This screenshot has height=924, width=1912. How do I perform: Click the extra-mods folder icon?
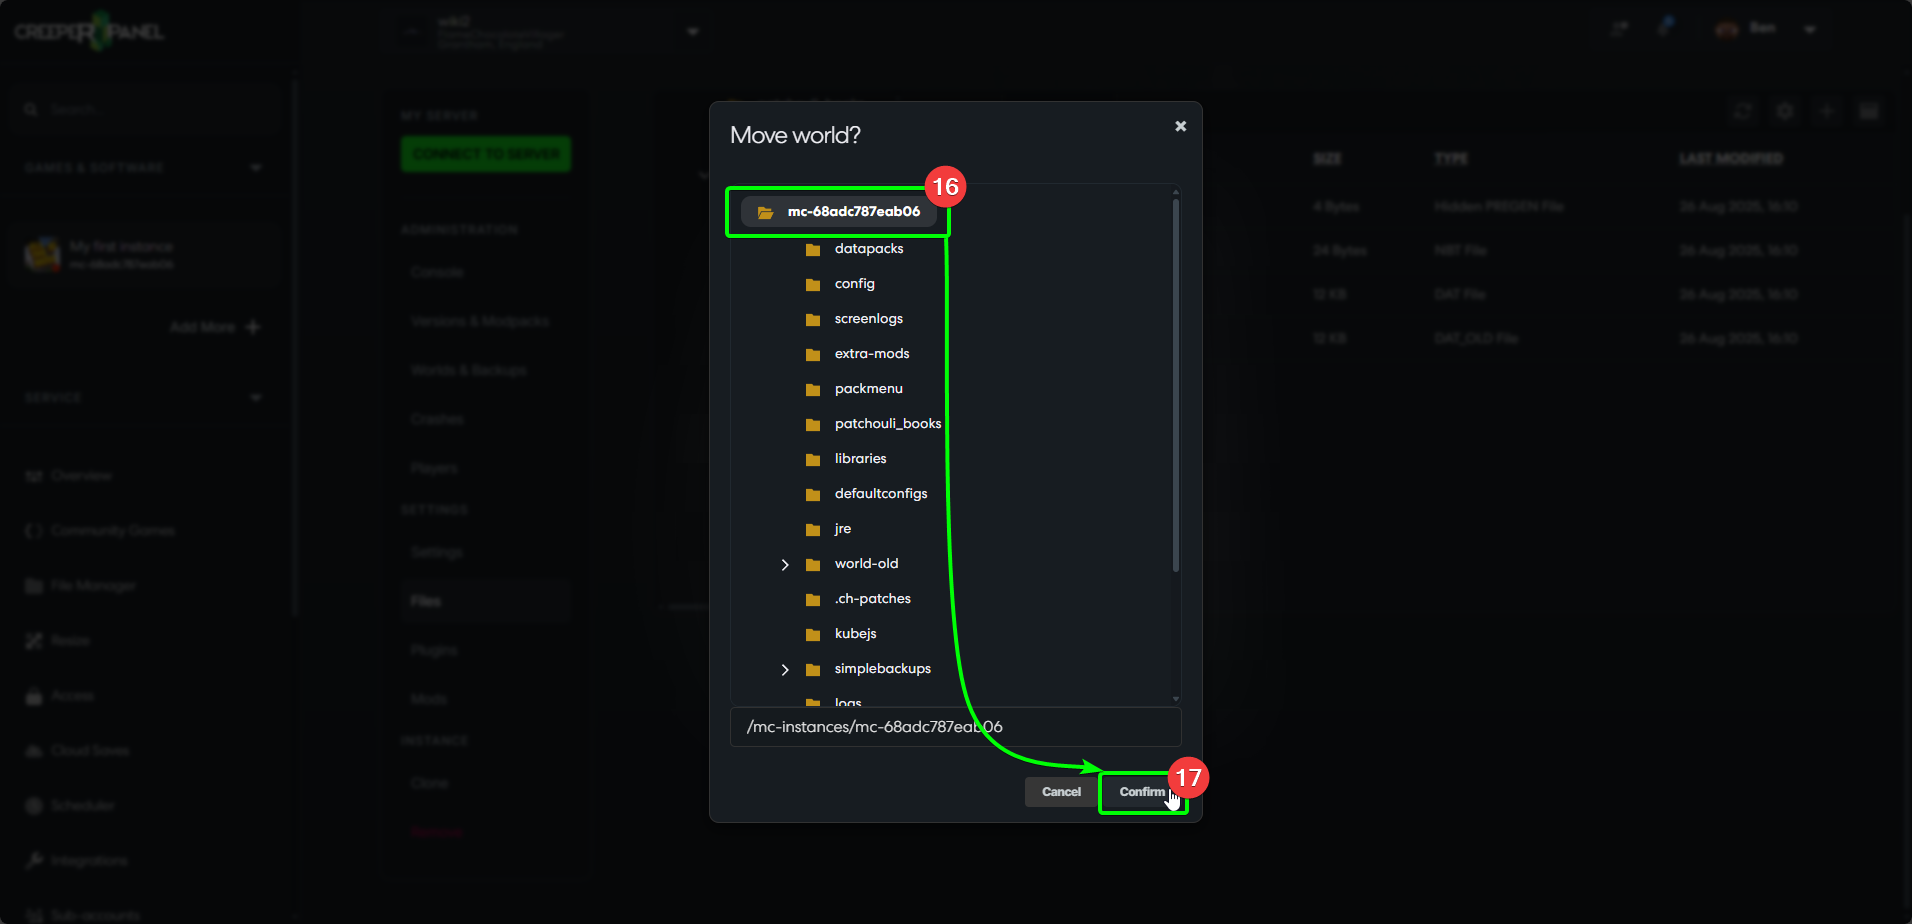click(813, 355)
